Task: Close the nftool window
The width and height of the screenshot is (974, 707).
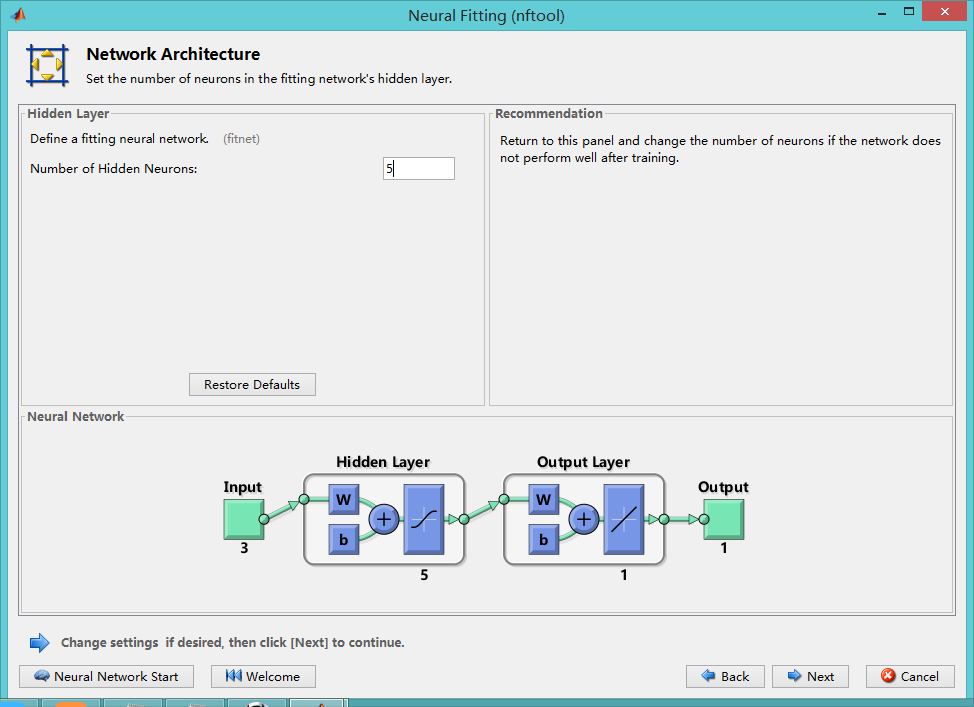Action: (945, 12)
